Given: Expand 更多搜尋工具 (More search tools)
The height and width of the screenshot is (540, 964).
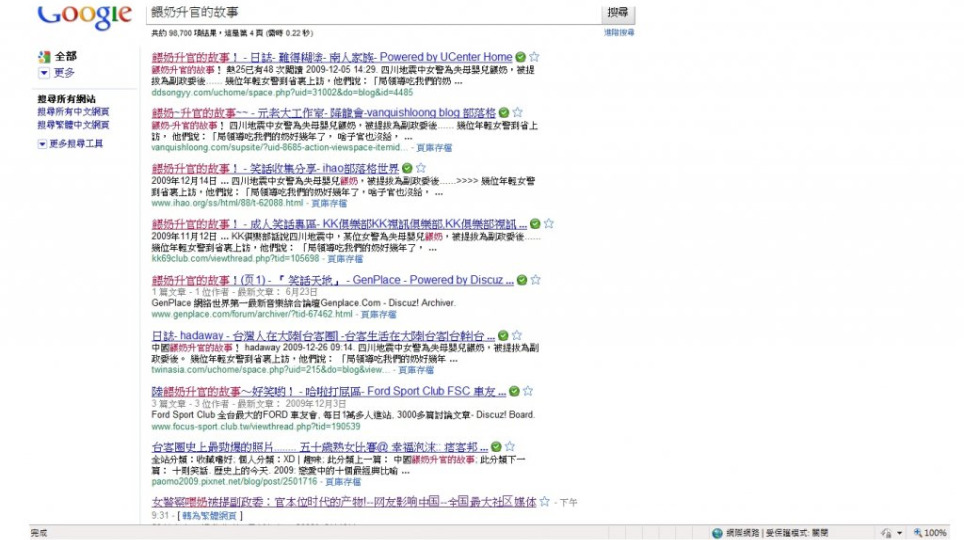Looking at the screenshot, I should pos(43,144).
